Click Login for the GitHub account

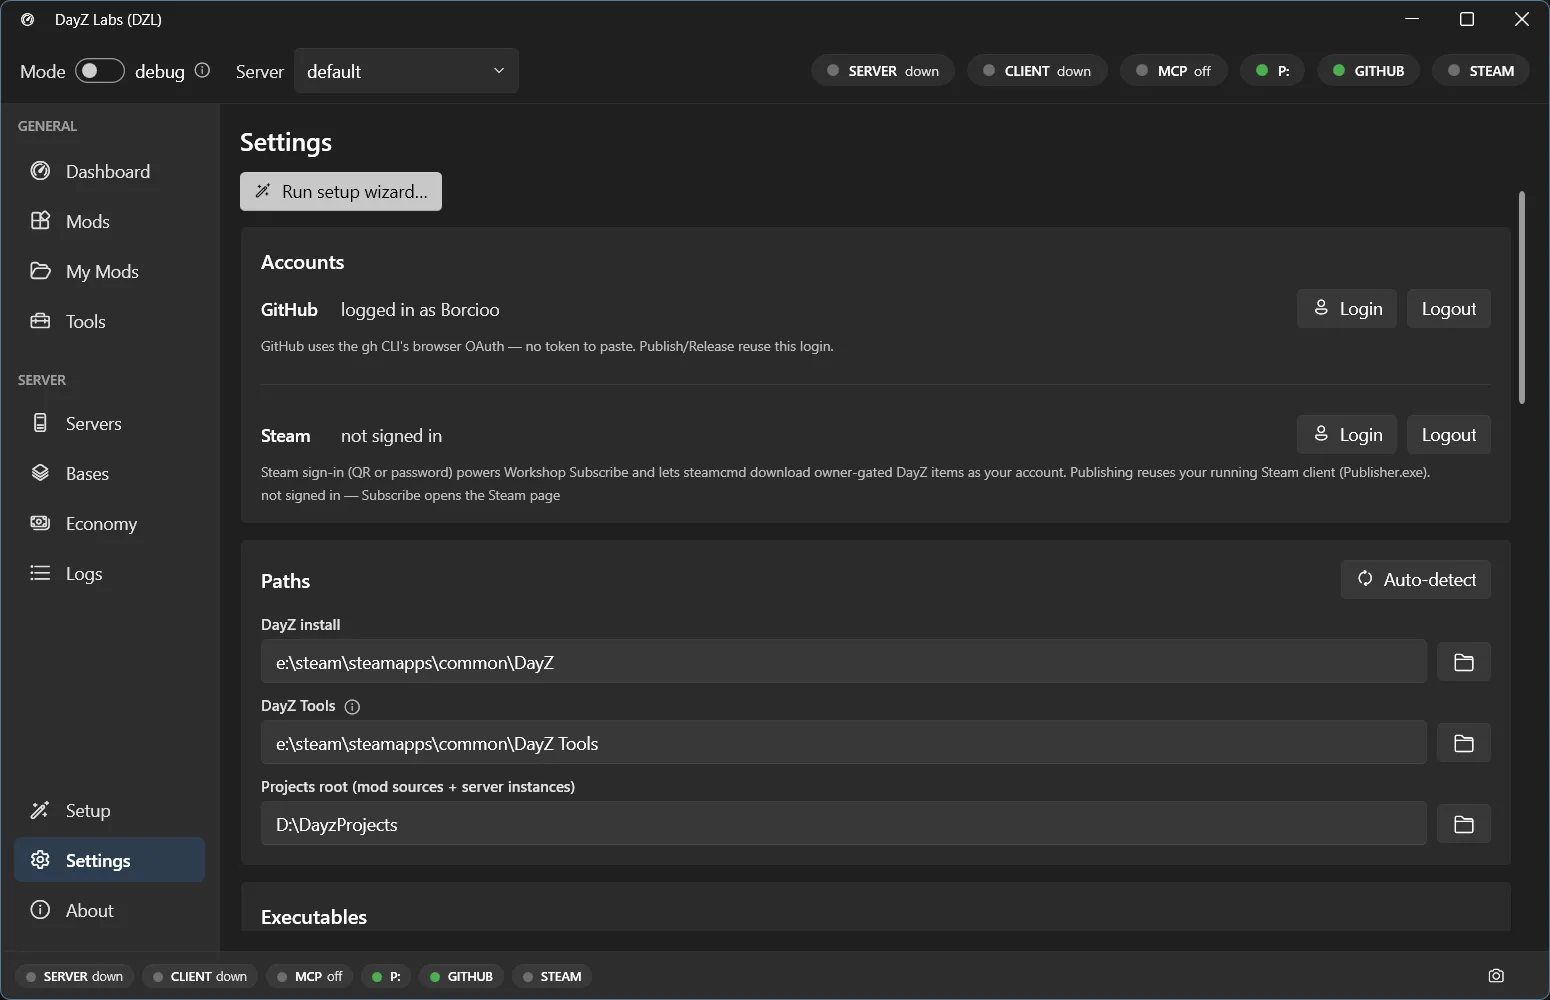tap(1347, 308)
